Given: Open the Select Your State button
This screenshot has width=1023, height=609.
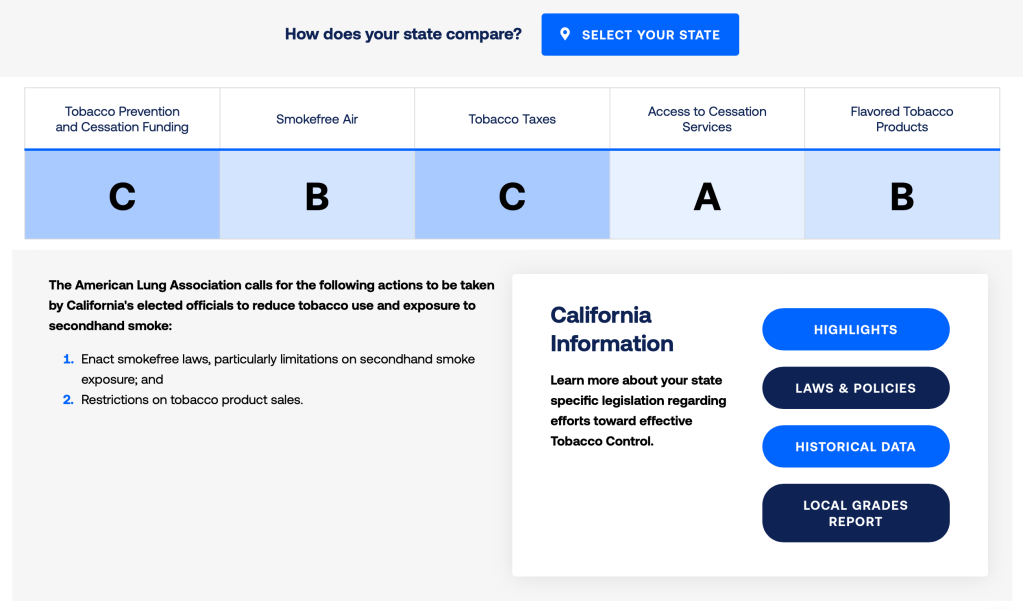Looking at the screenshot, I should [x=640, y=35].
